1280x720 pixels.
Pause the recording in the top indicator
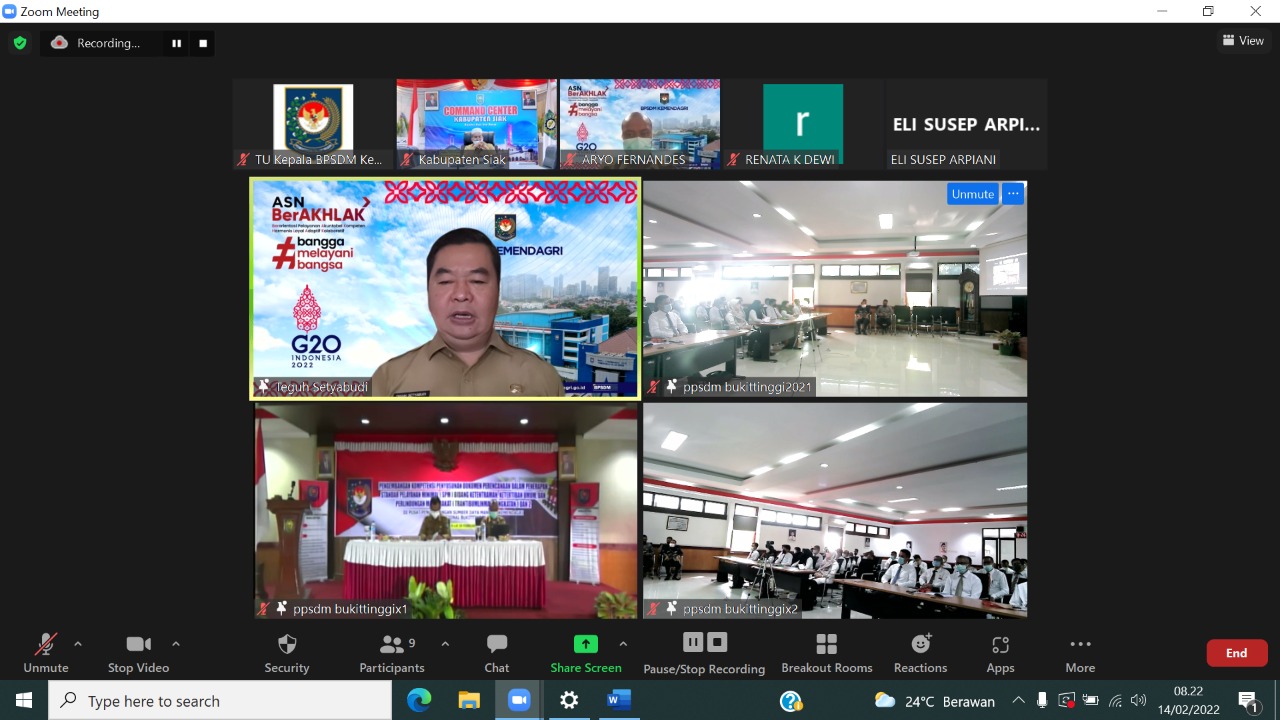click(177, 43)
